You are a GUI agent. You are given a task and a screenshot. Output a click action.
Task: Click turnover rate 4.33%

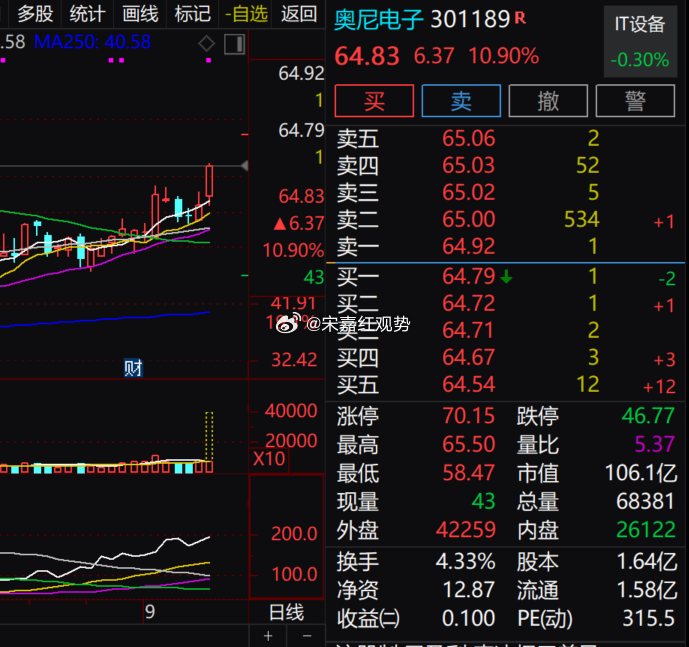(x=465, y=562)
